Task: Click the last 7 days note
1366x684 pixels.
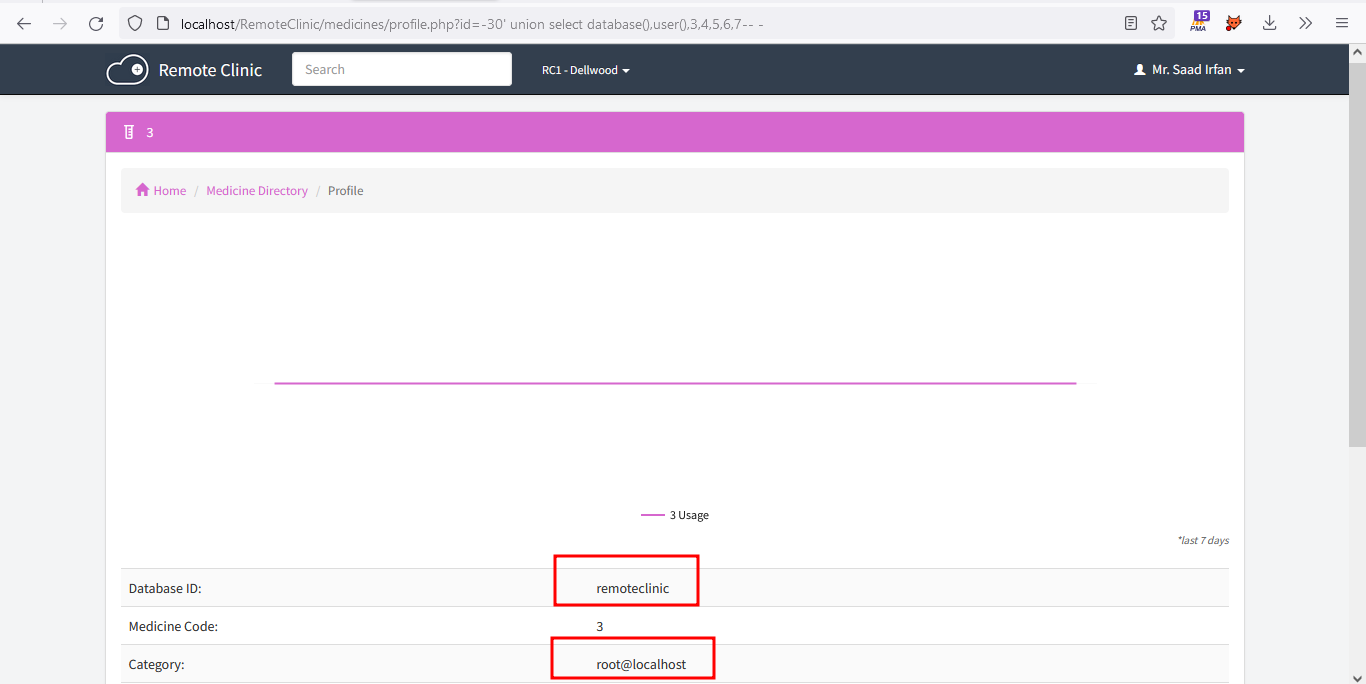Action: tap(1203, 540)
